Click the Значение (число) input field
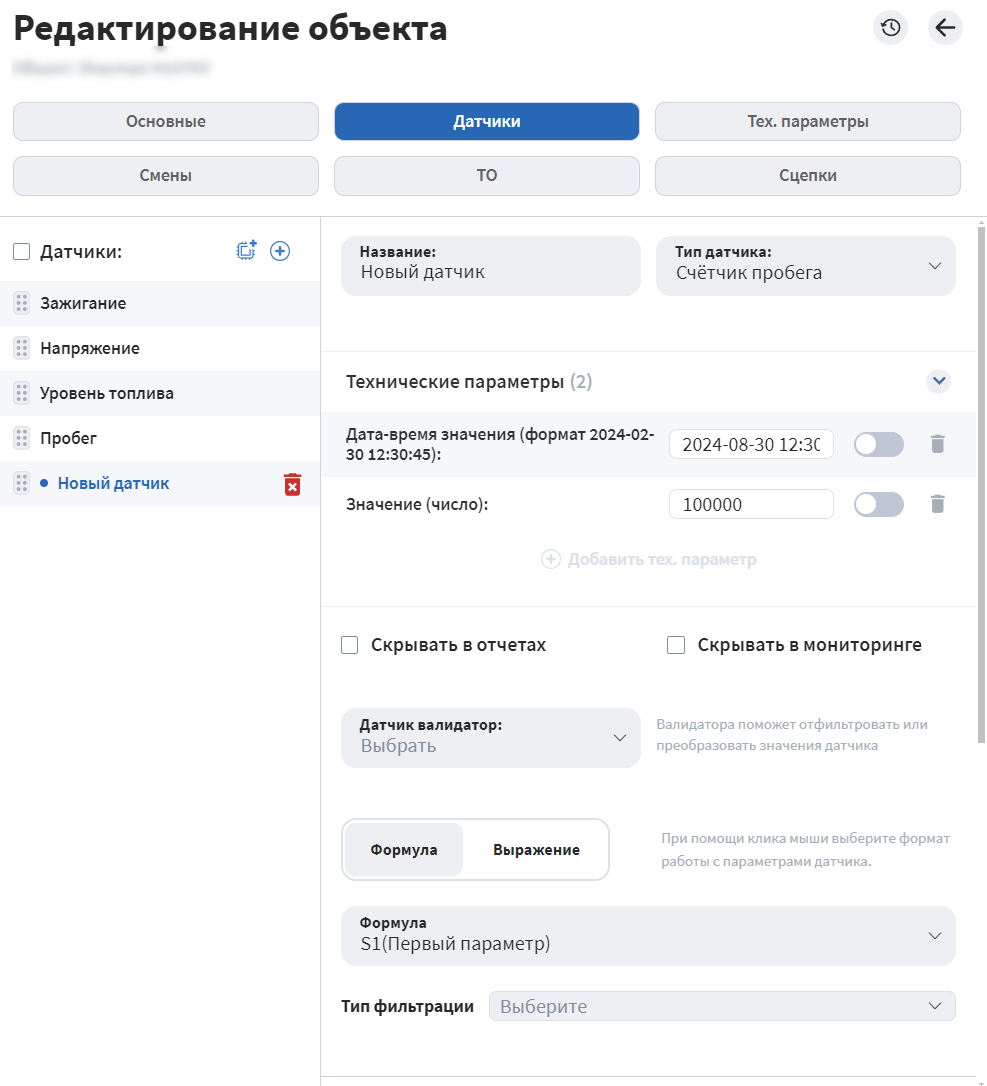987x1086 pixels. (x=751, y=504)
